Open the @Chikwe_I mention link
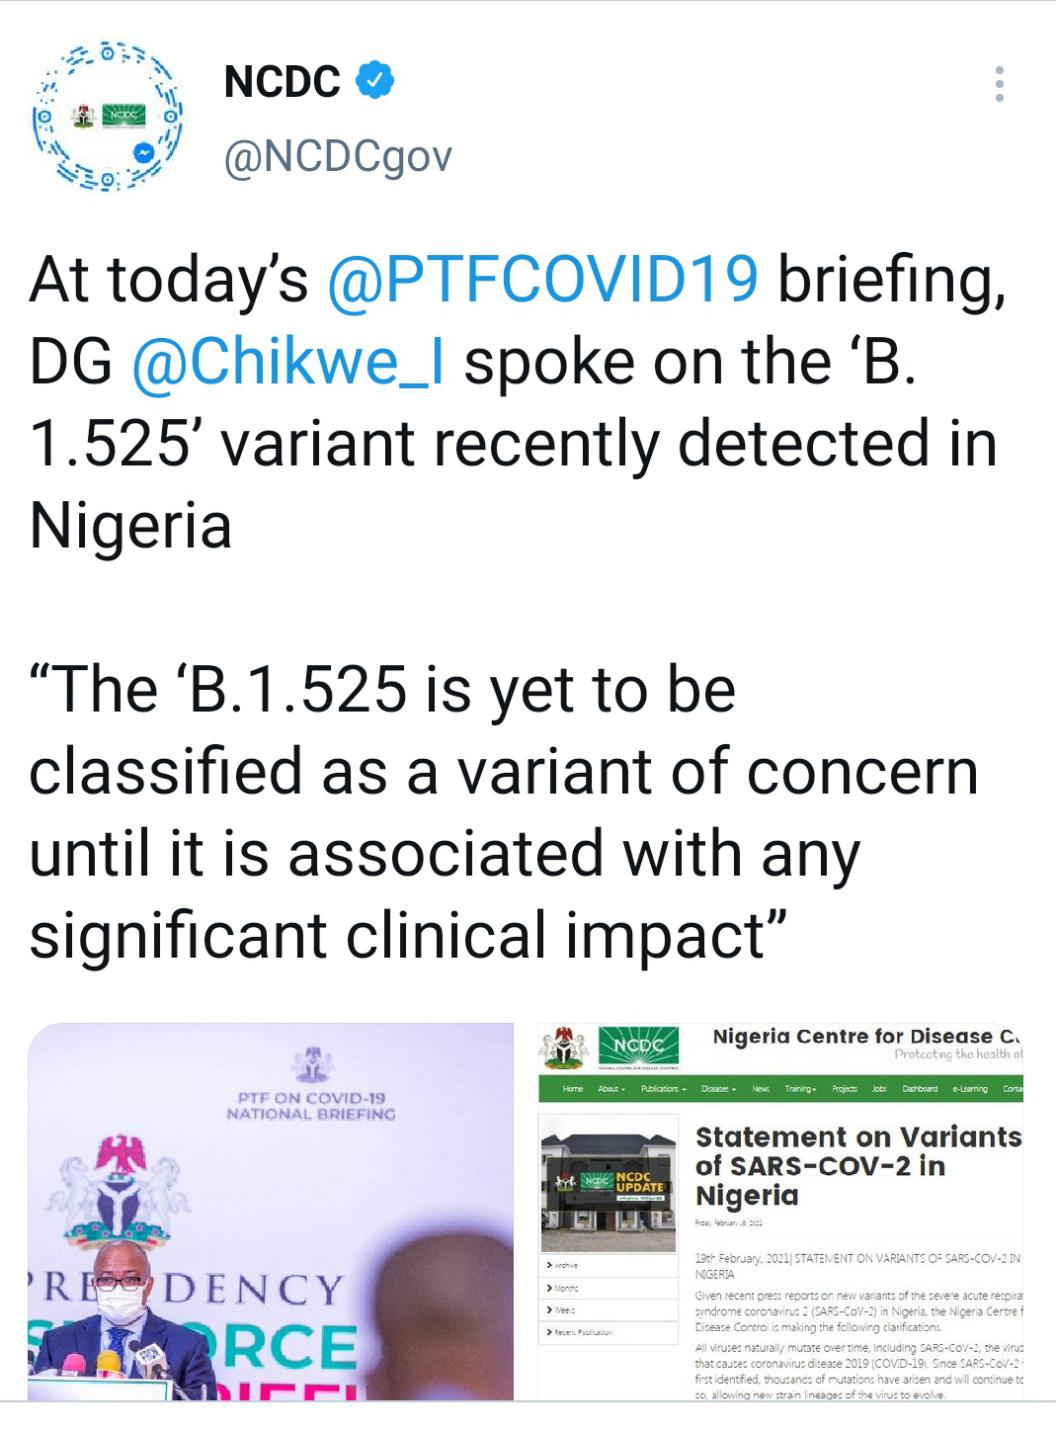The width and height of the screenshot is (1056, 1430). 288,362
